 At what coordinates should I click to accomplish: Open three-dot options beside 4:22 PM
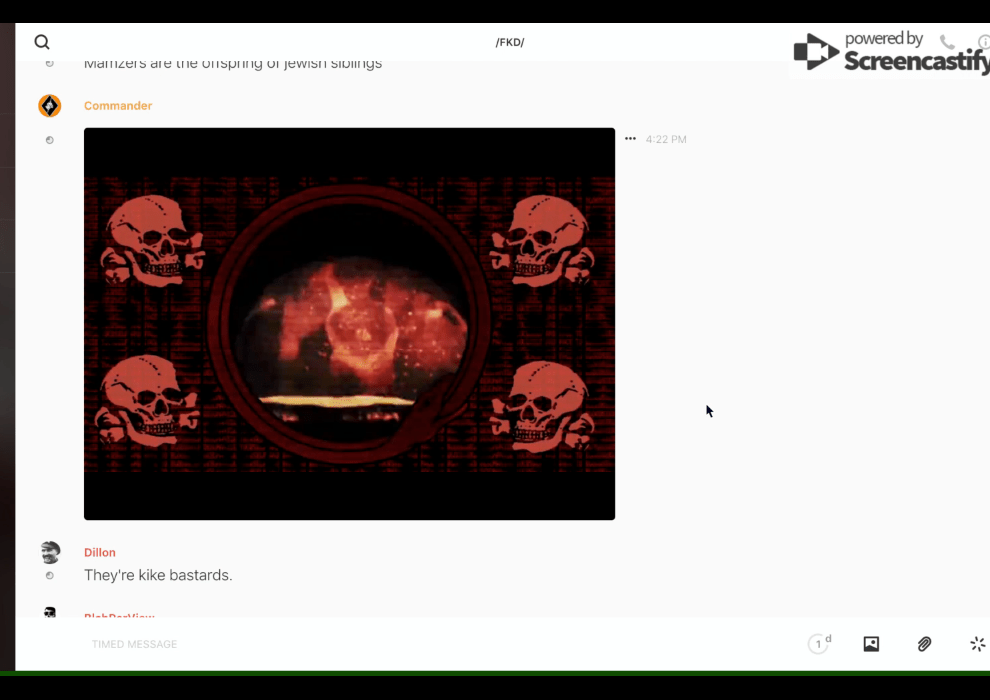coord(630,139)
